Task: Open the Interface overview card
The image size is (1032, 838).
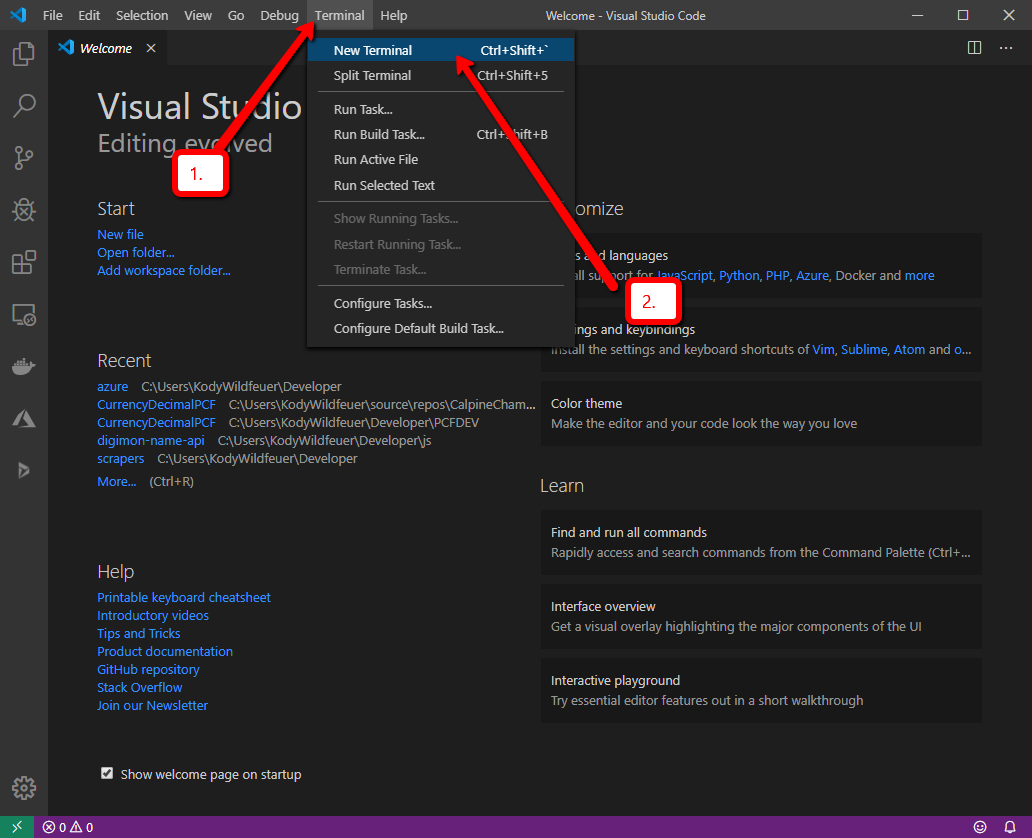Action: 761,616
